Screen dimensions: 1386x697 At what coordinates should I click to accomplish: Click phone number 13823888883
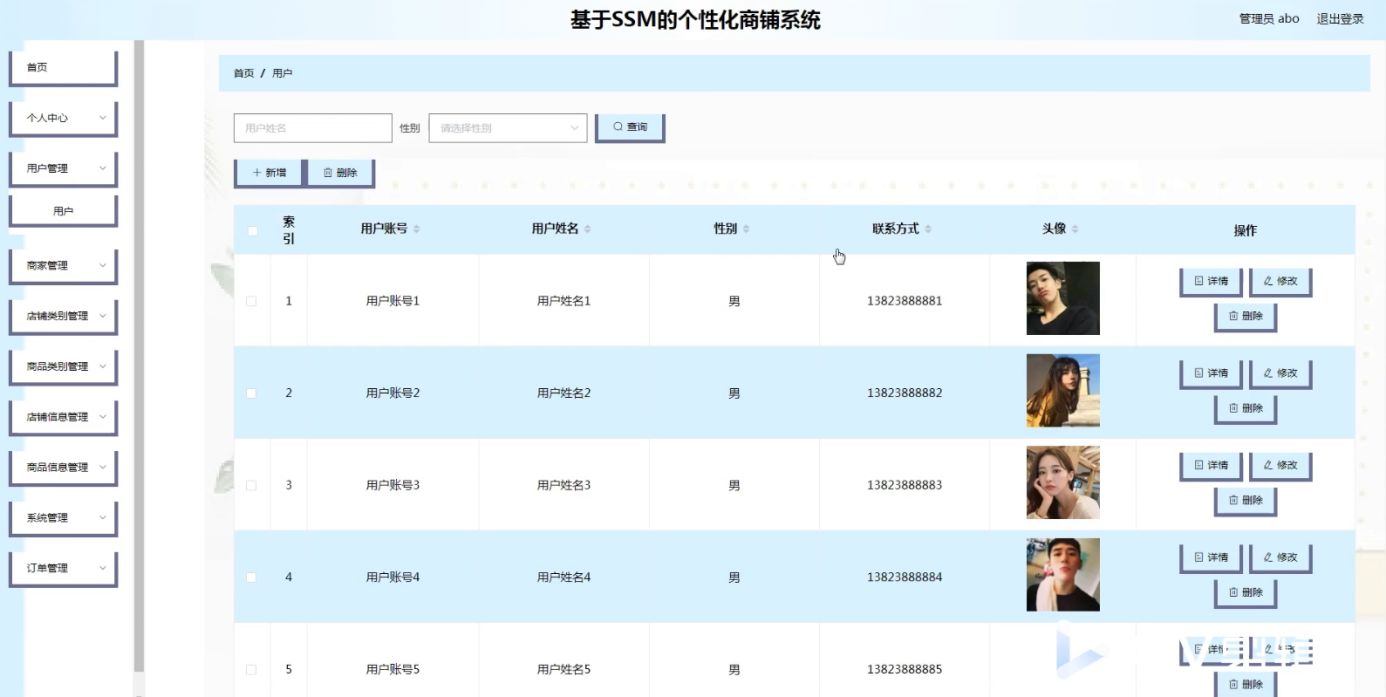904,485
